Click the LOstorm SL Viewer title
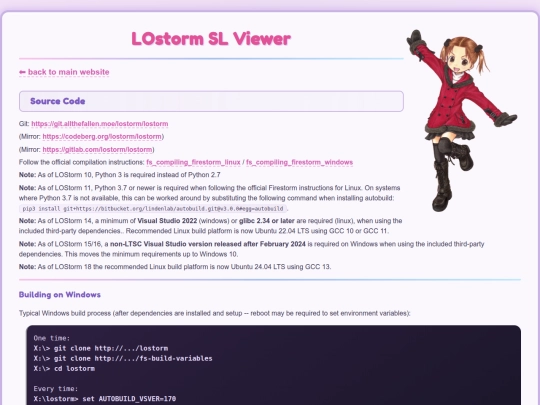The width and height of the screenshot is (540, 405). click(x=211, y=39)
